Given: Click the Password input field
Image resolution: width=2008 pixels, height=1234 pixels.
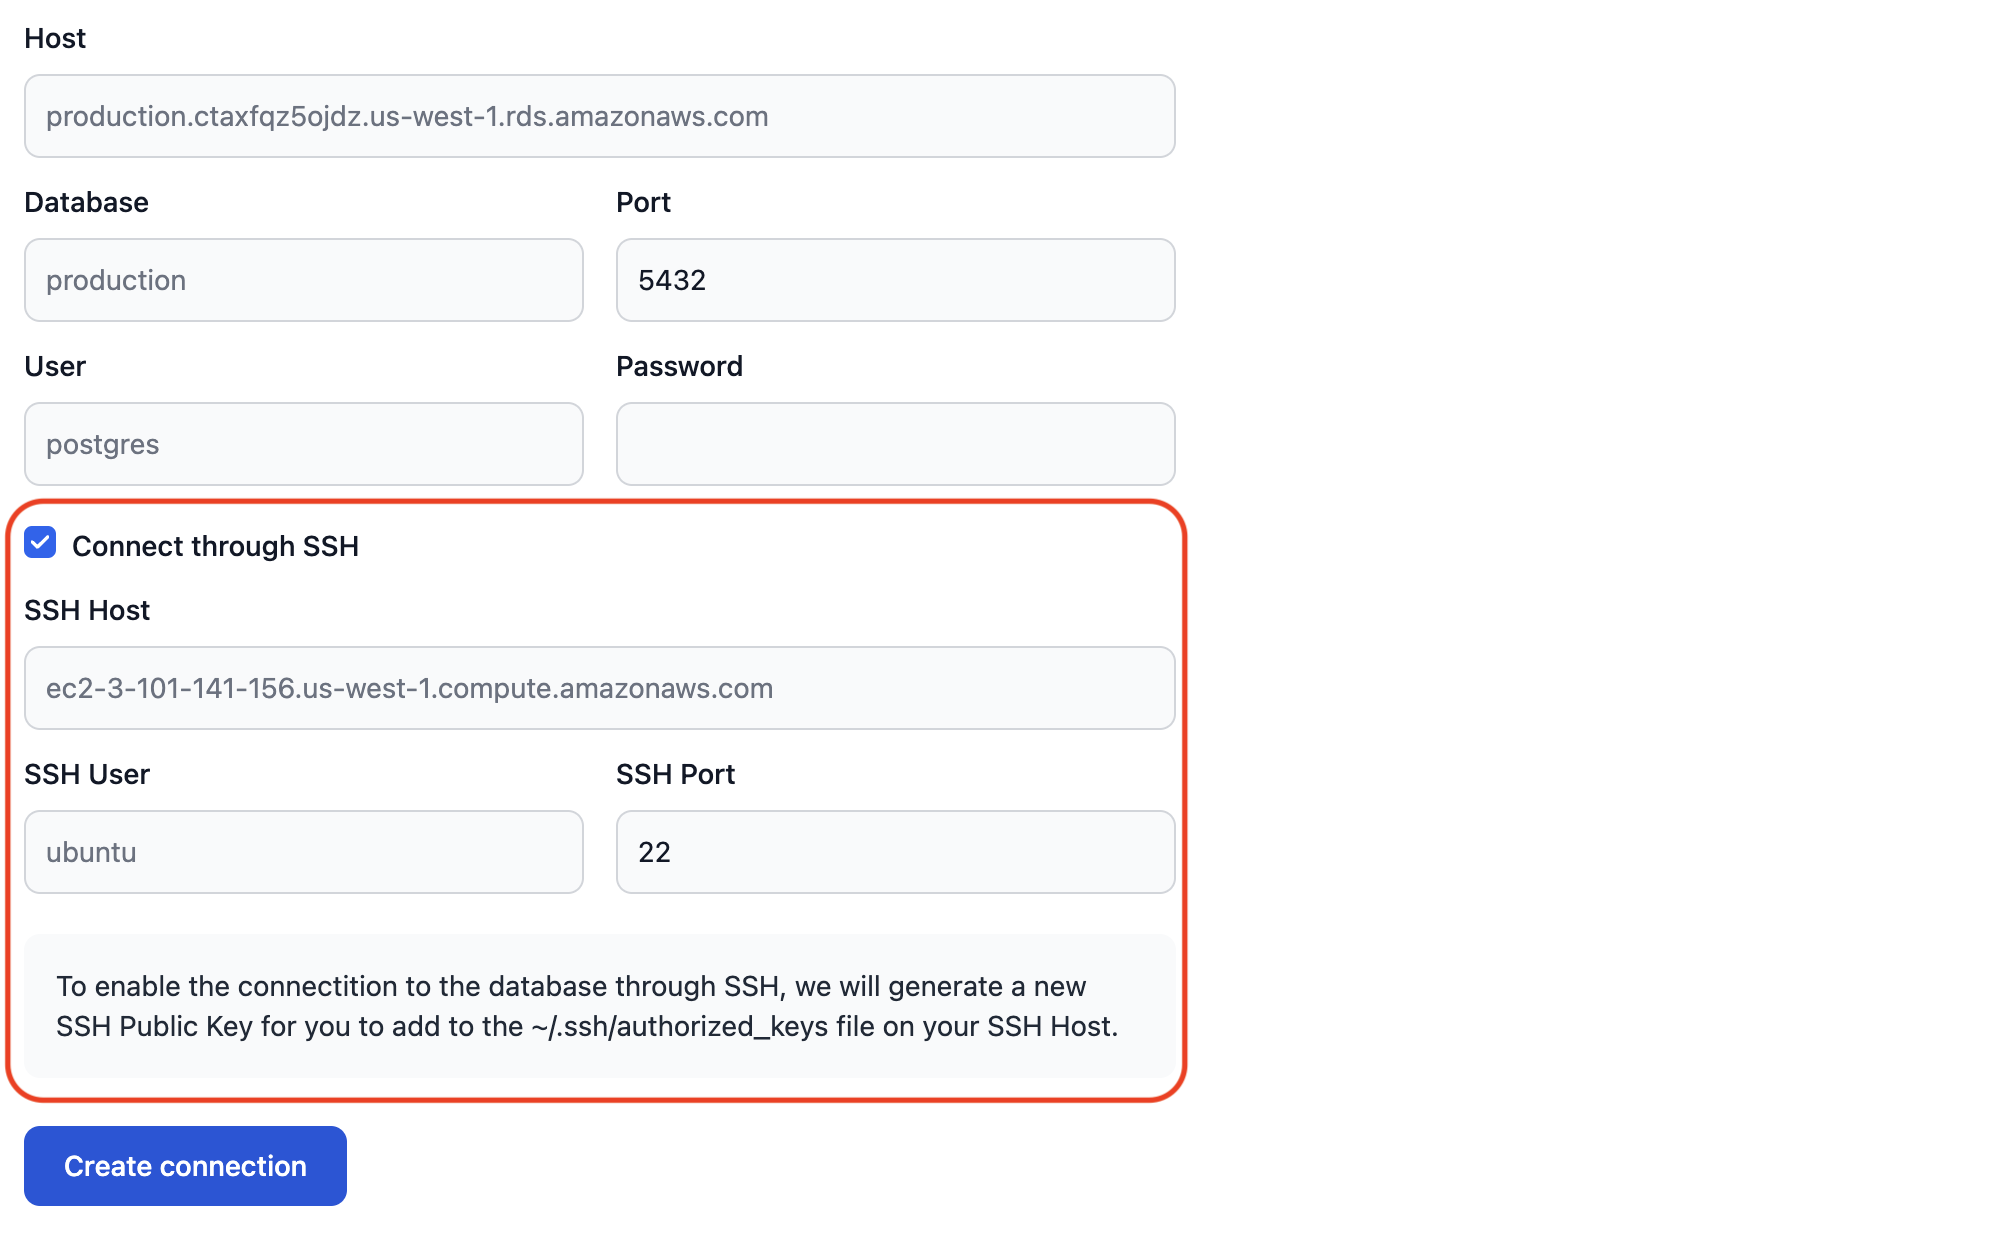Looking at the screenshot, I should pyautogui.click(x=896, y=443).
